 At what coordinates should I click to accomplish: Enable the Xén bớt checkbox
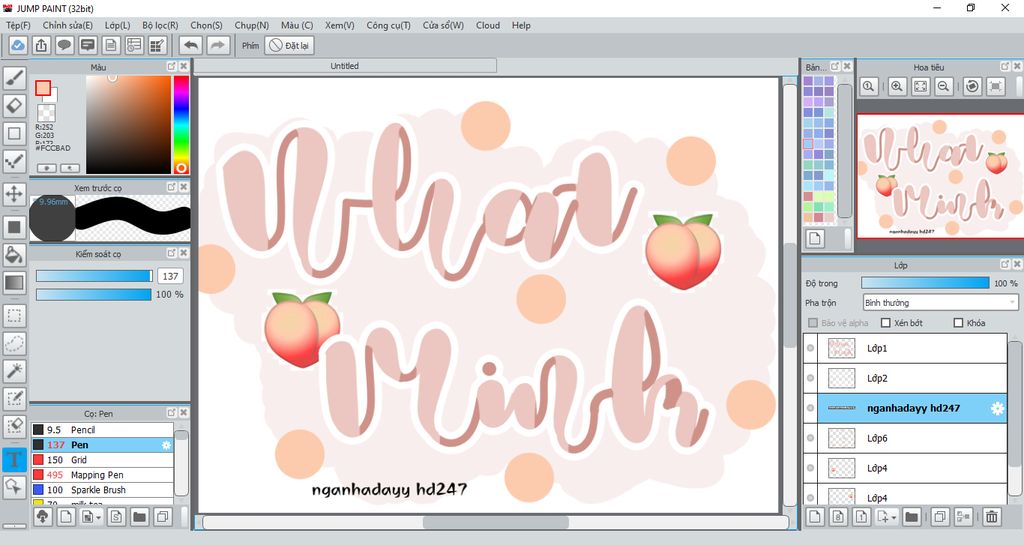[x=886, y=323]
